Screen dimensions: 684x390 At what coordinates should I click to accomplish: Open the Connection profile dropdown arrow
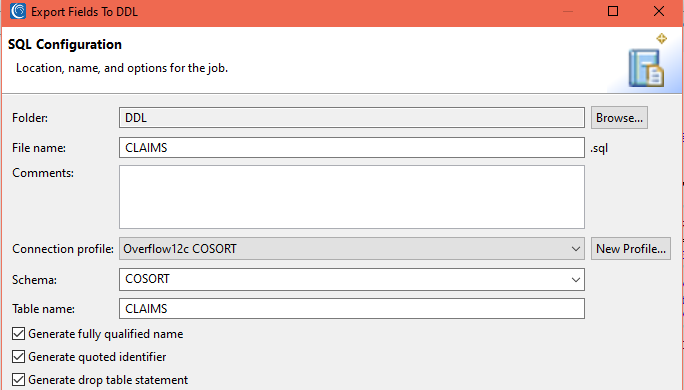[575, 249]
